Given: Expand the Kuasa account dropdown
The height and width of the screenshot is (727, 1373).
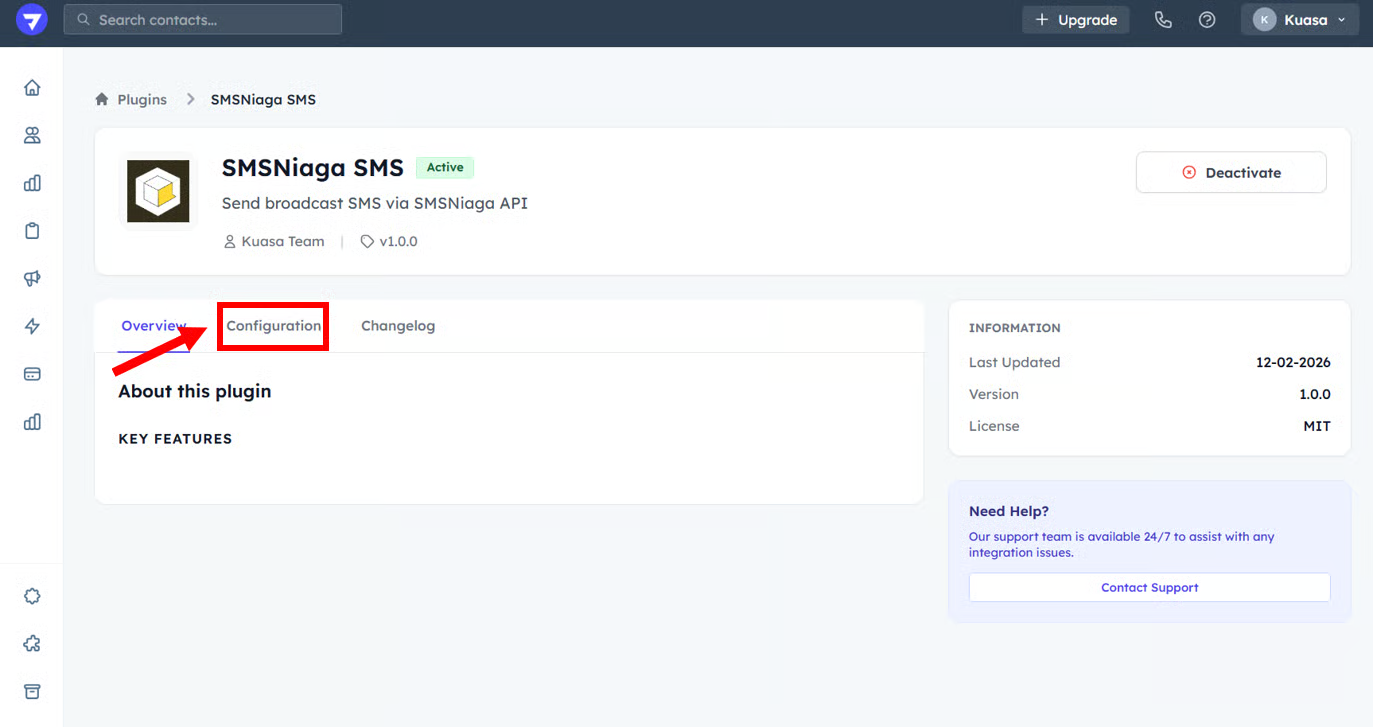Looking at the screenshot, I should point(1299,20).
